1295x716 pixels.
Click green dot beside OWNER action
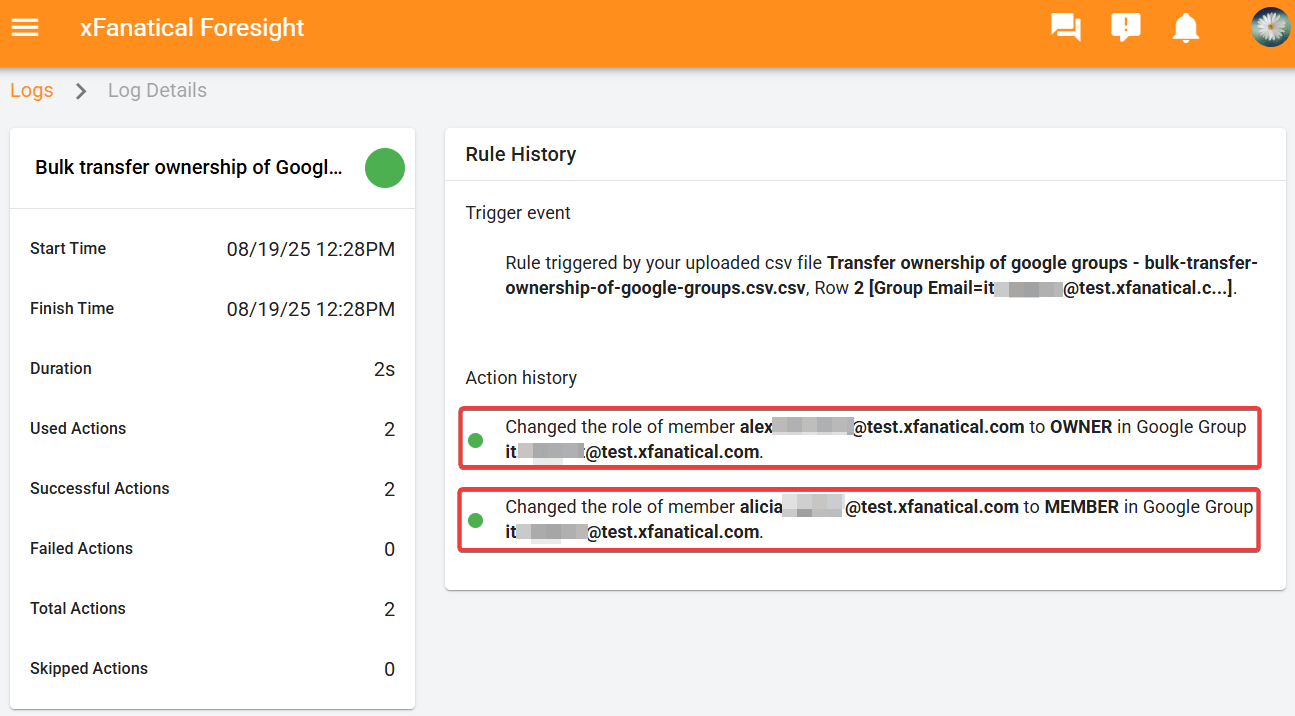pyautogui.click(x=476, y=440)
